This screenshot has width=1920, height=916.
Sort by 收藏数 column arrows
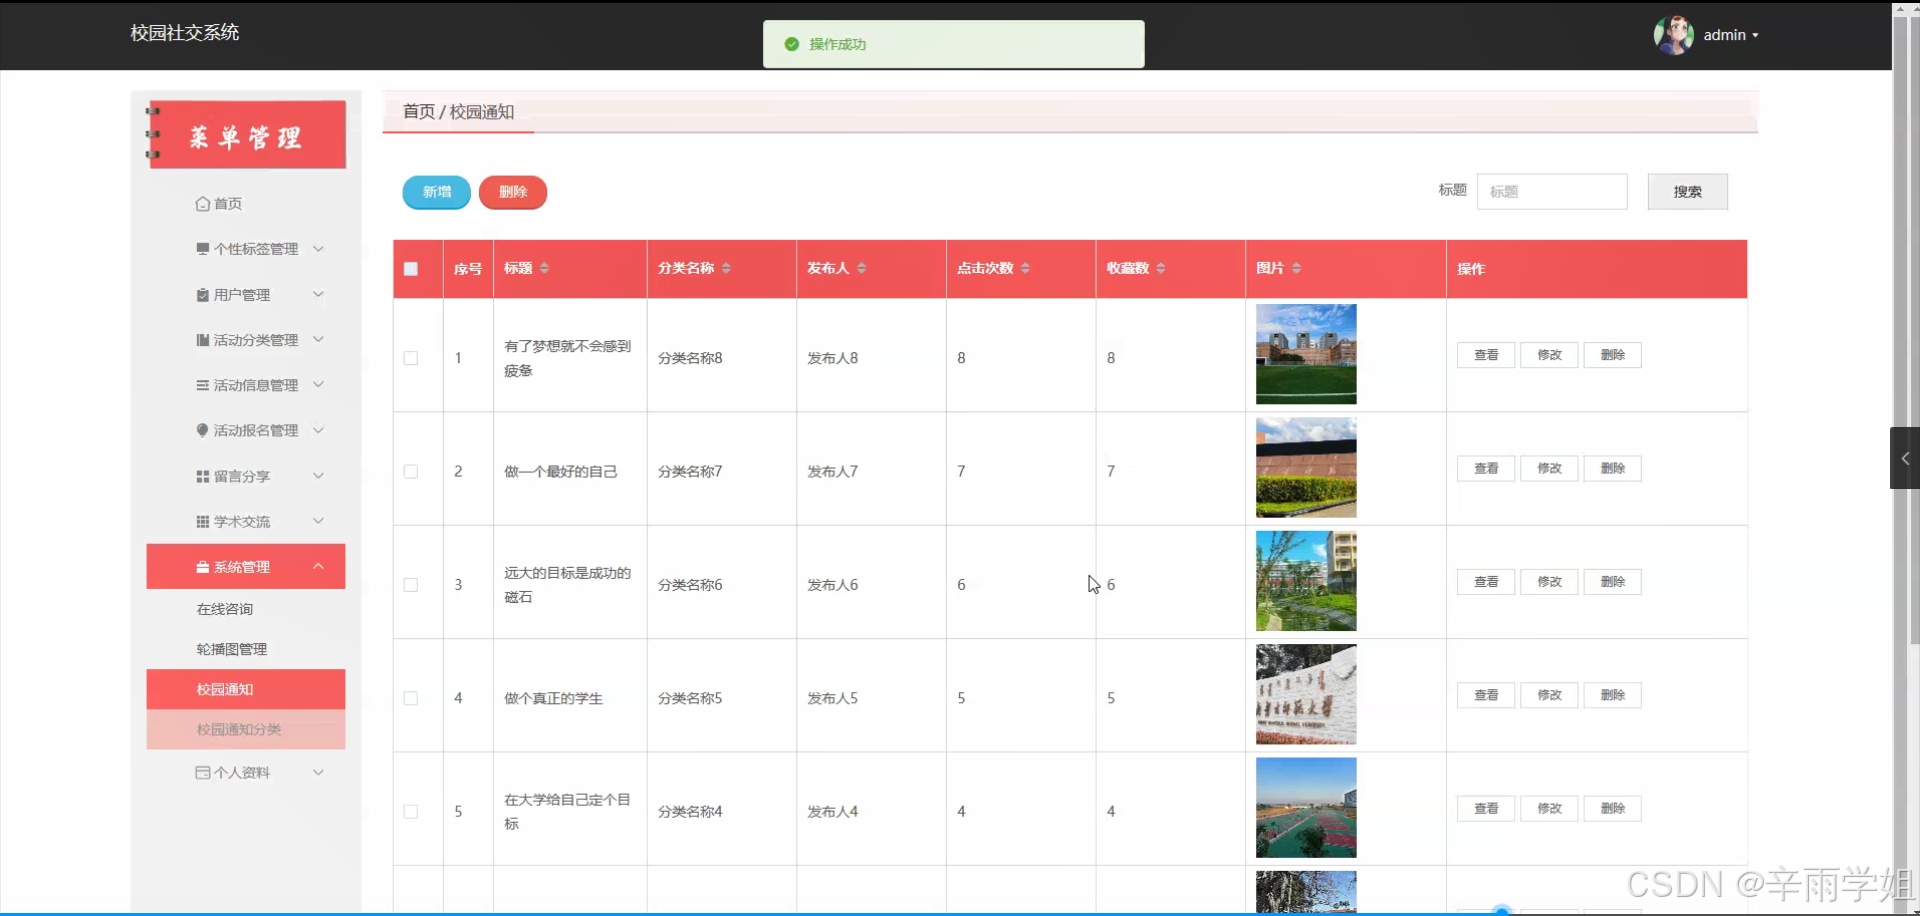1160,268
